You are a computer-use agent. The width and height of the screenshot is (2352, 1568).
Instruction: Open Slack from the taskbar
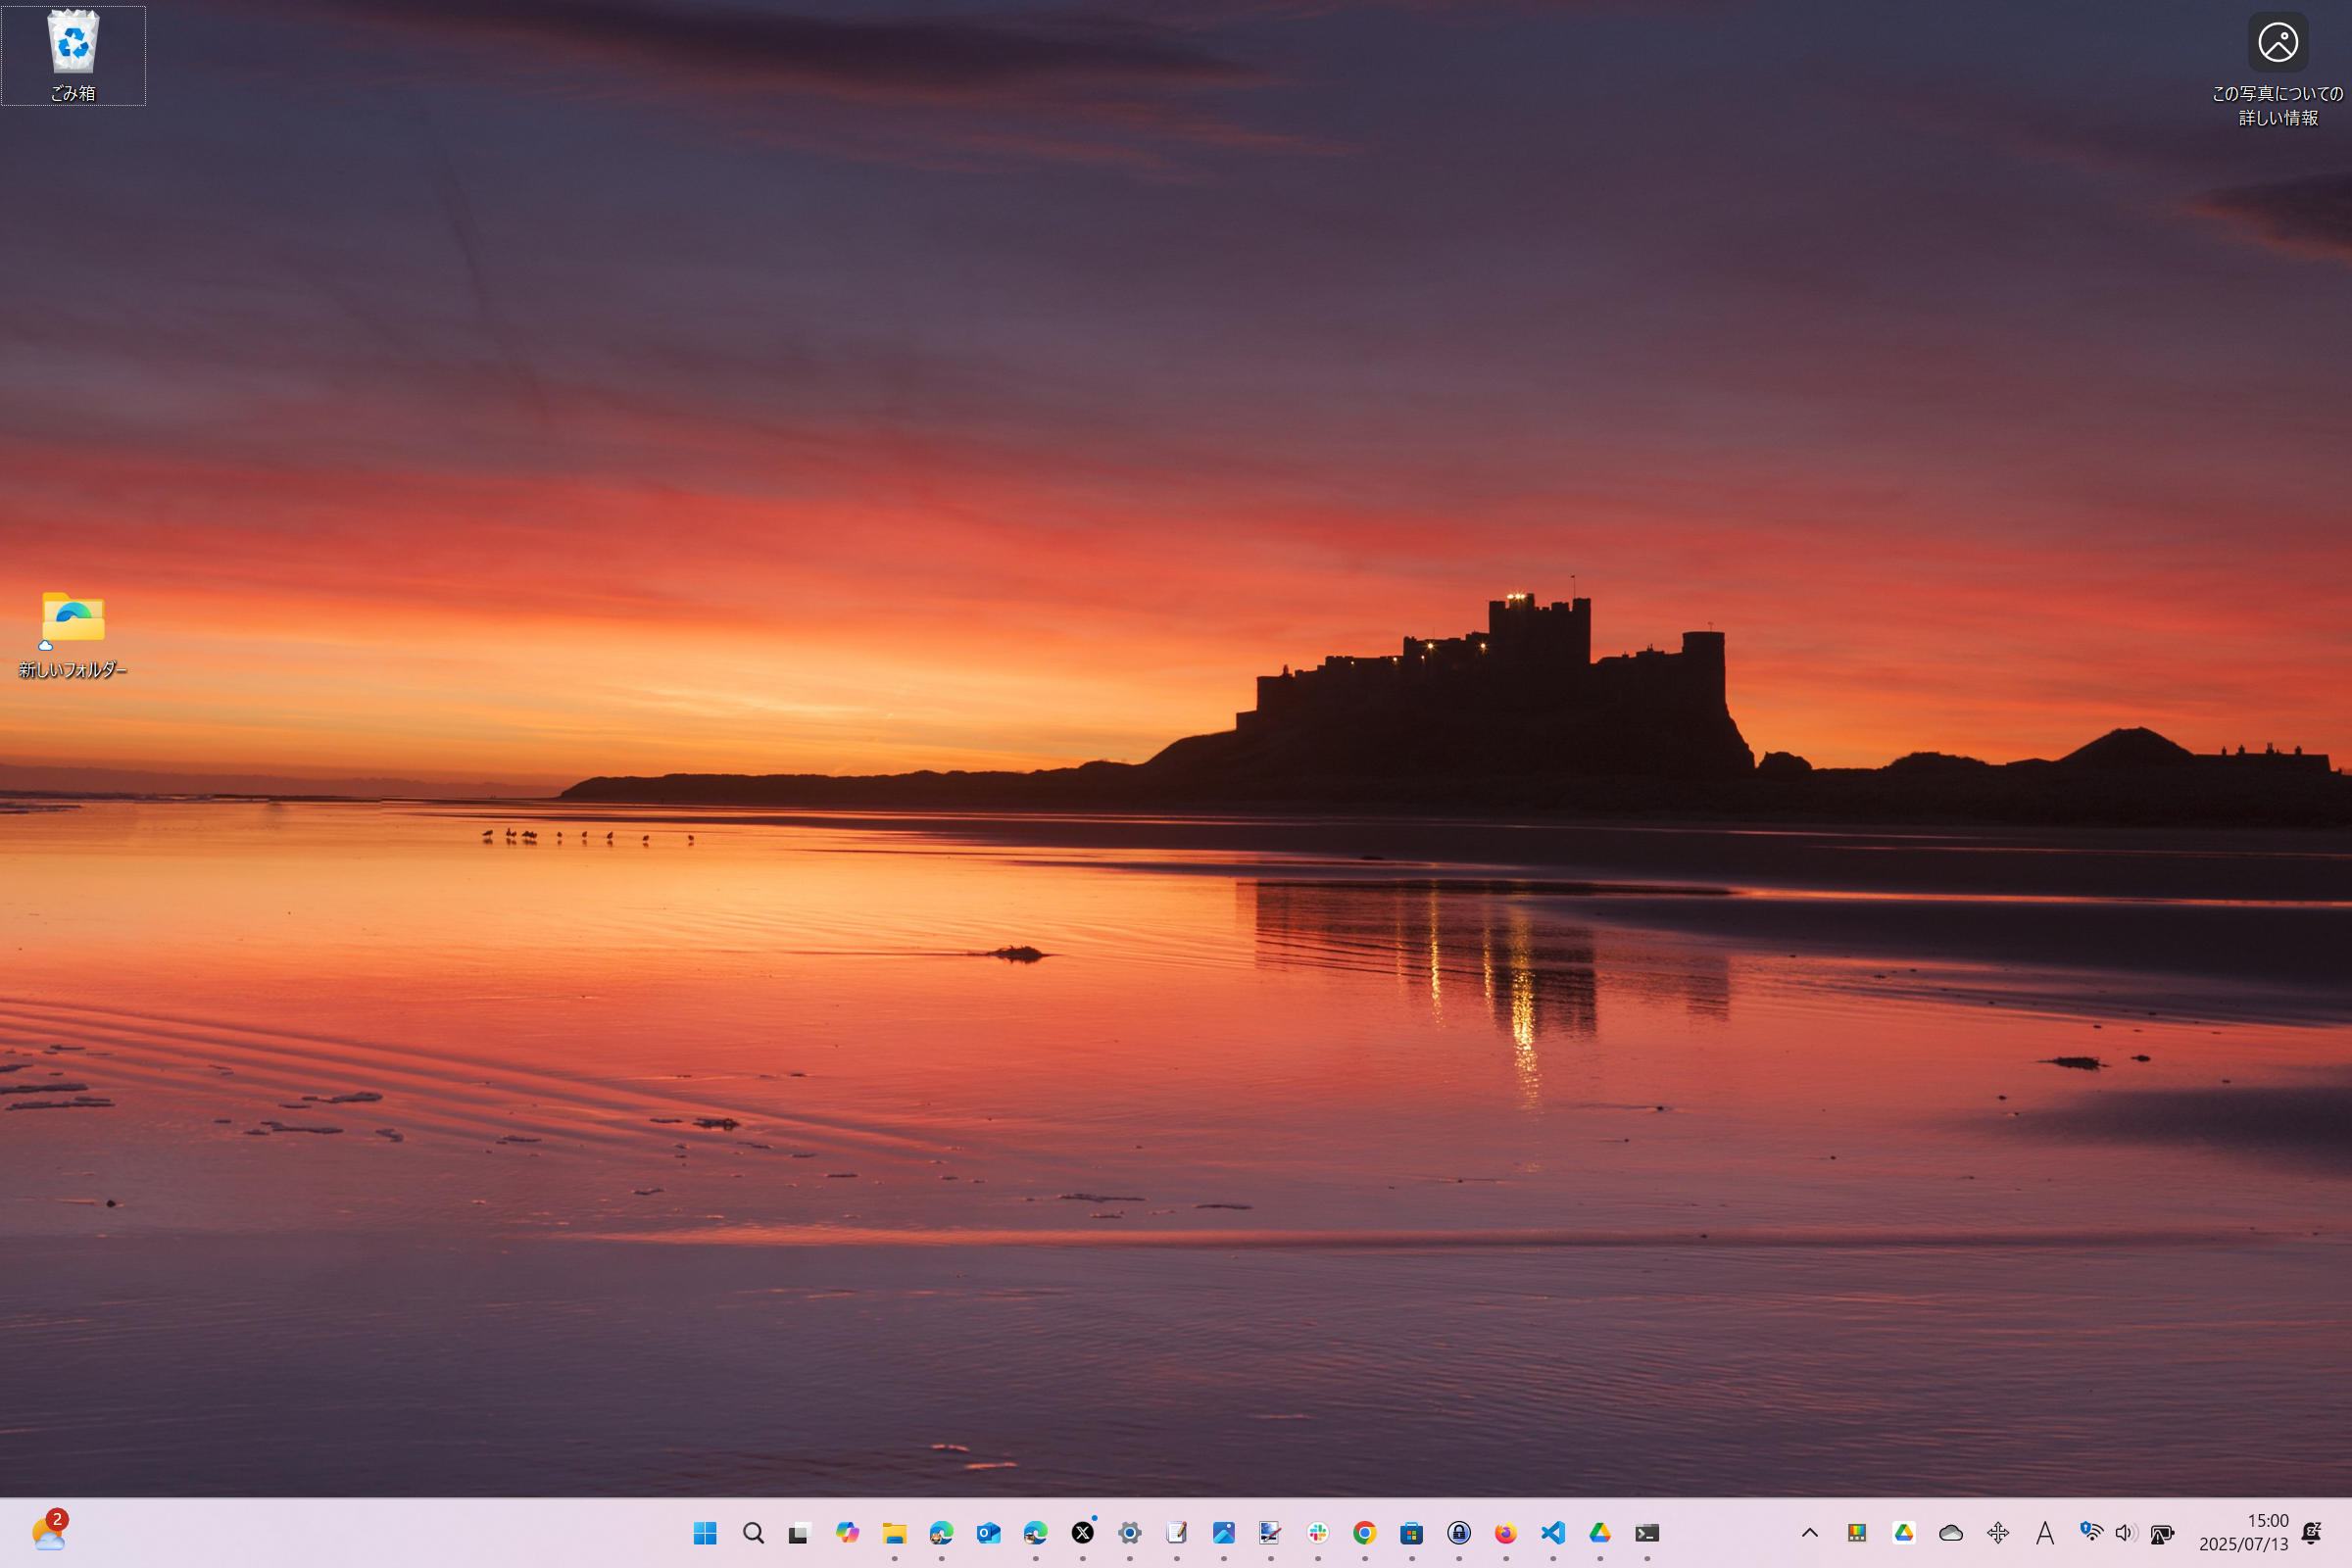[x=1317, y=1532]
